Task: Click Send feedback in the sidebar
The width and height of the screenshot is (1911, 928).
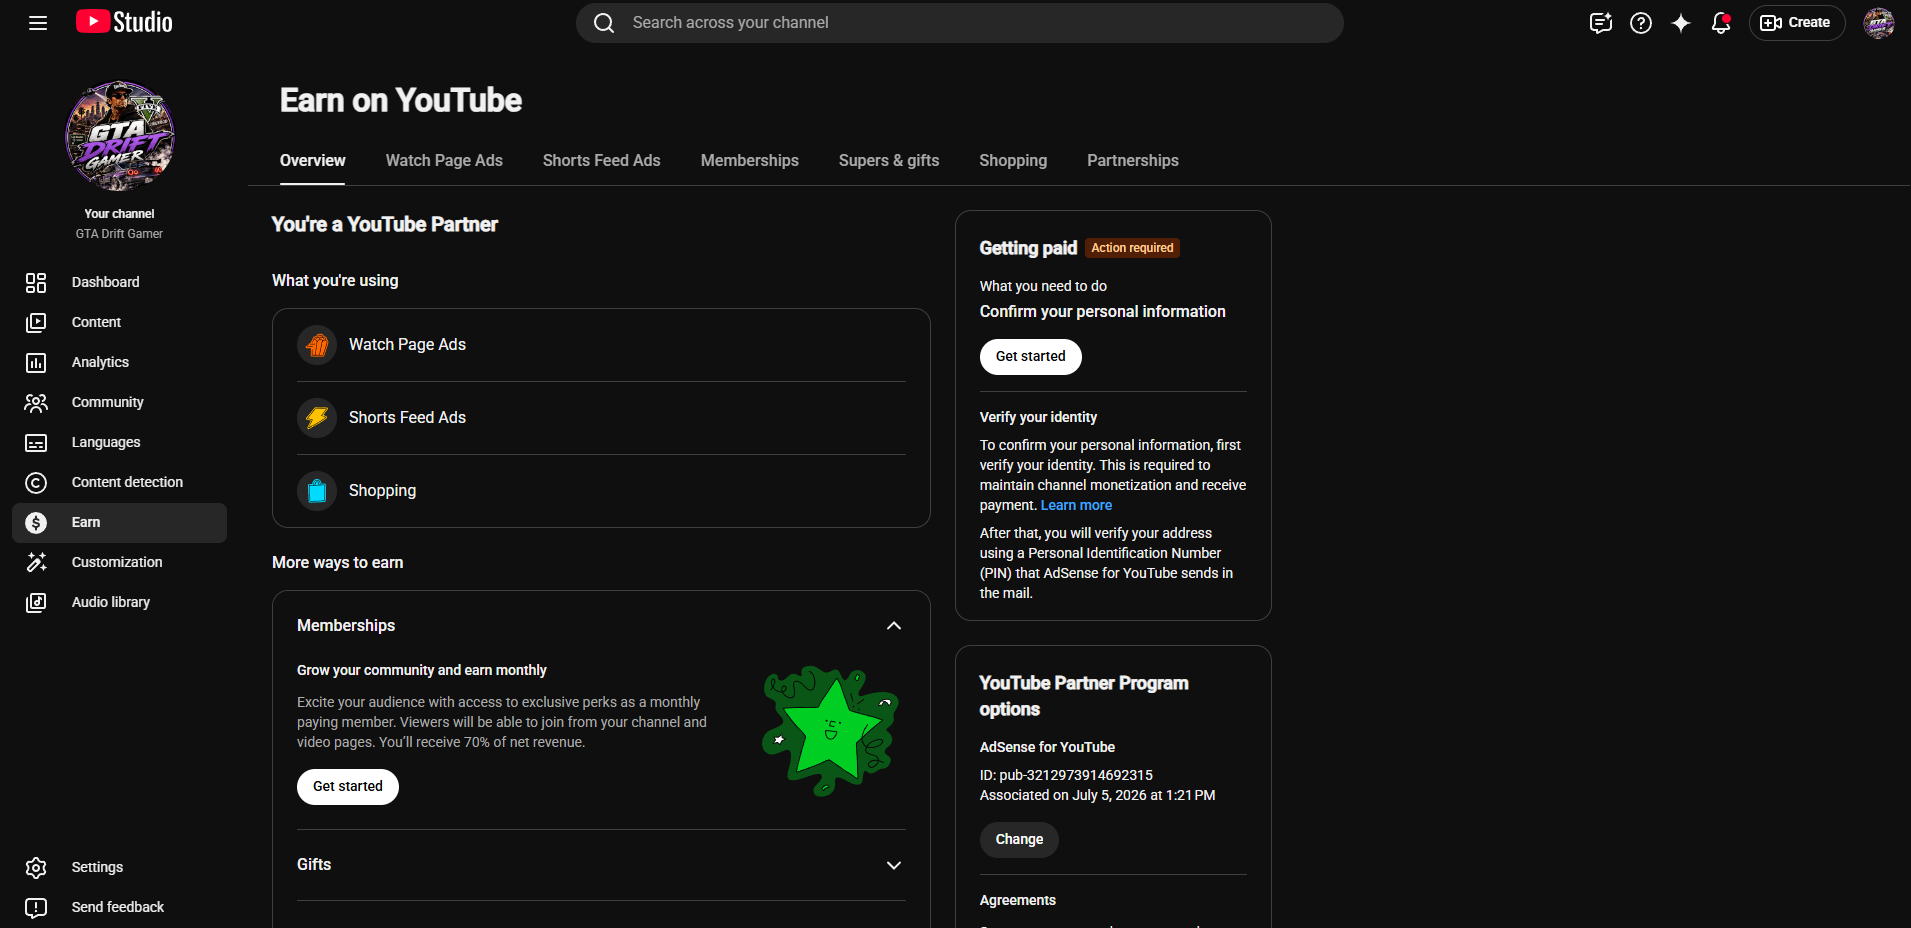Action: point(120,908)
